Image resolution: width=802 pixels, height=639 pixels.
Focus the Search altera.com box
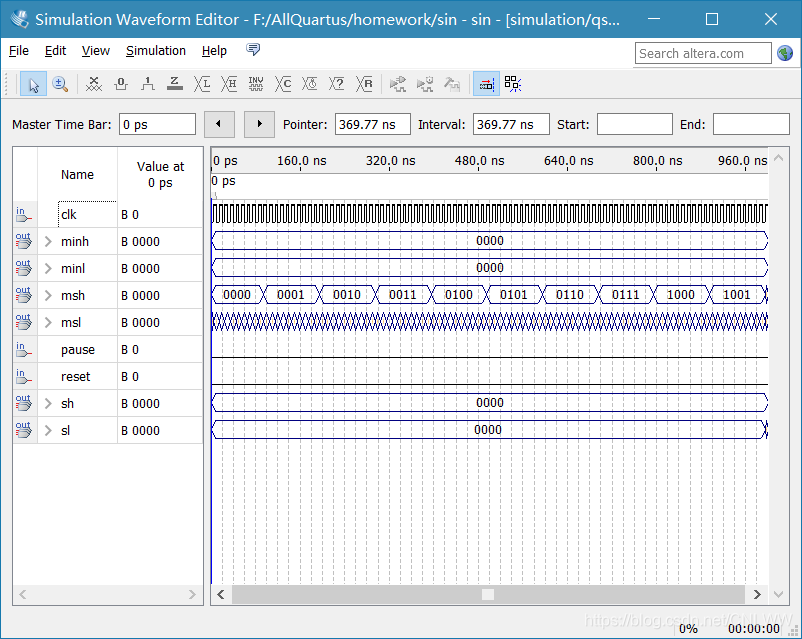703,53
